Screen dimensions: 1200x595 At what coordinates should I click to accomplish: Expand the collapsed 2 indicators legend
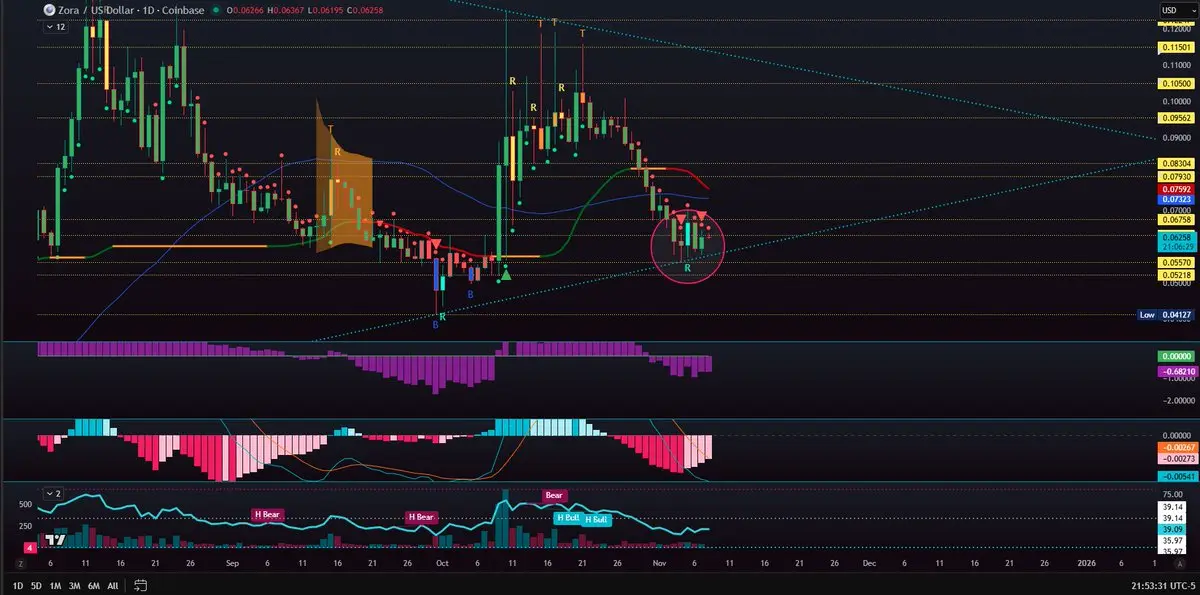[53, 494]
